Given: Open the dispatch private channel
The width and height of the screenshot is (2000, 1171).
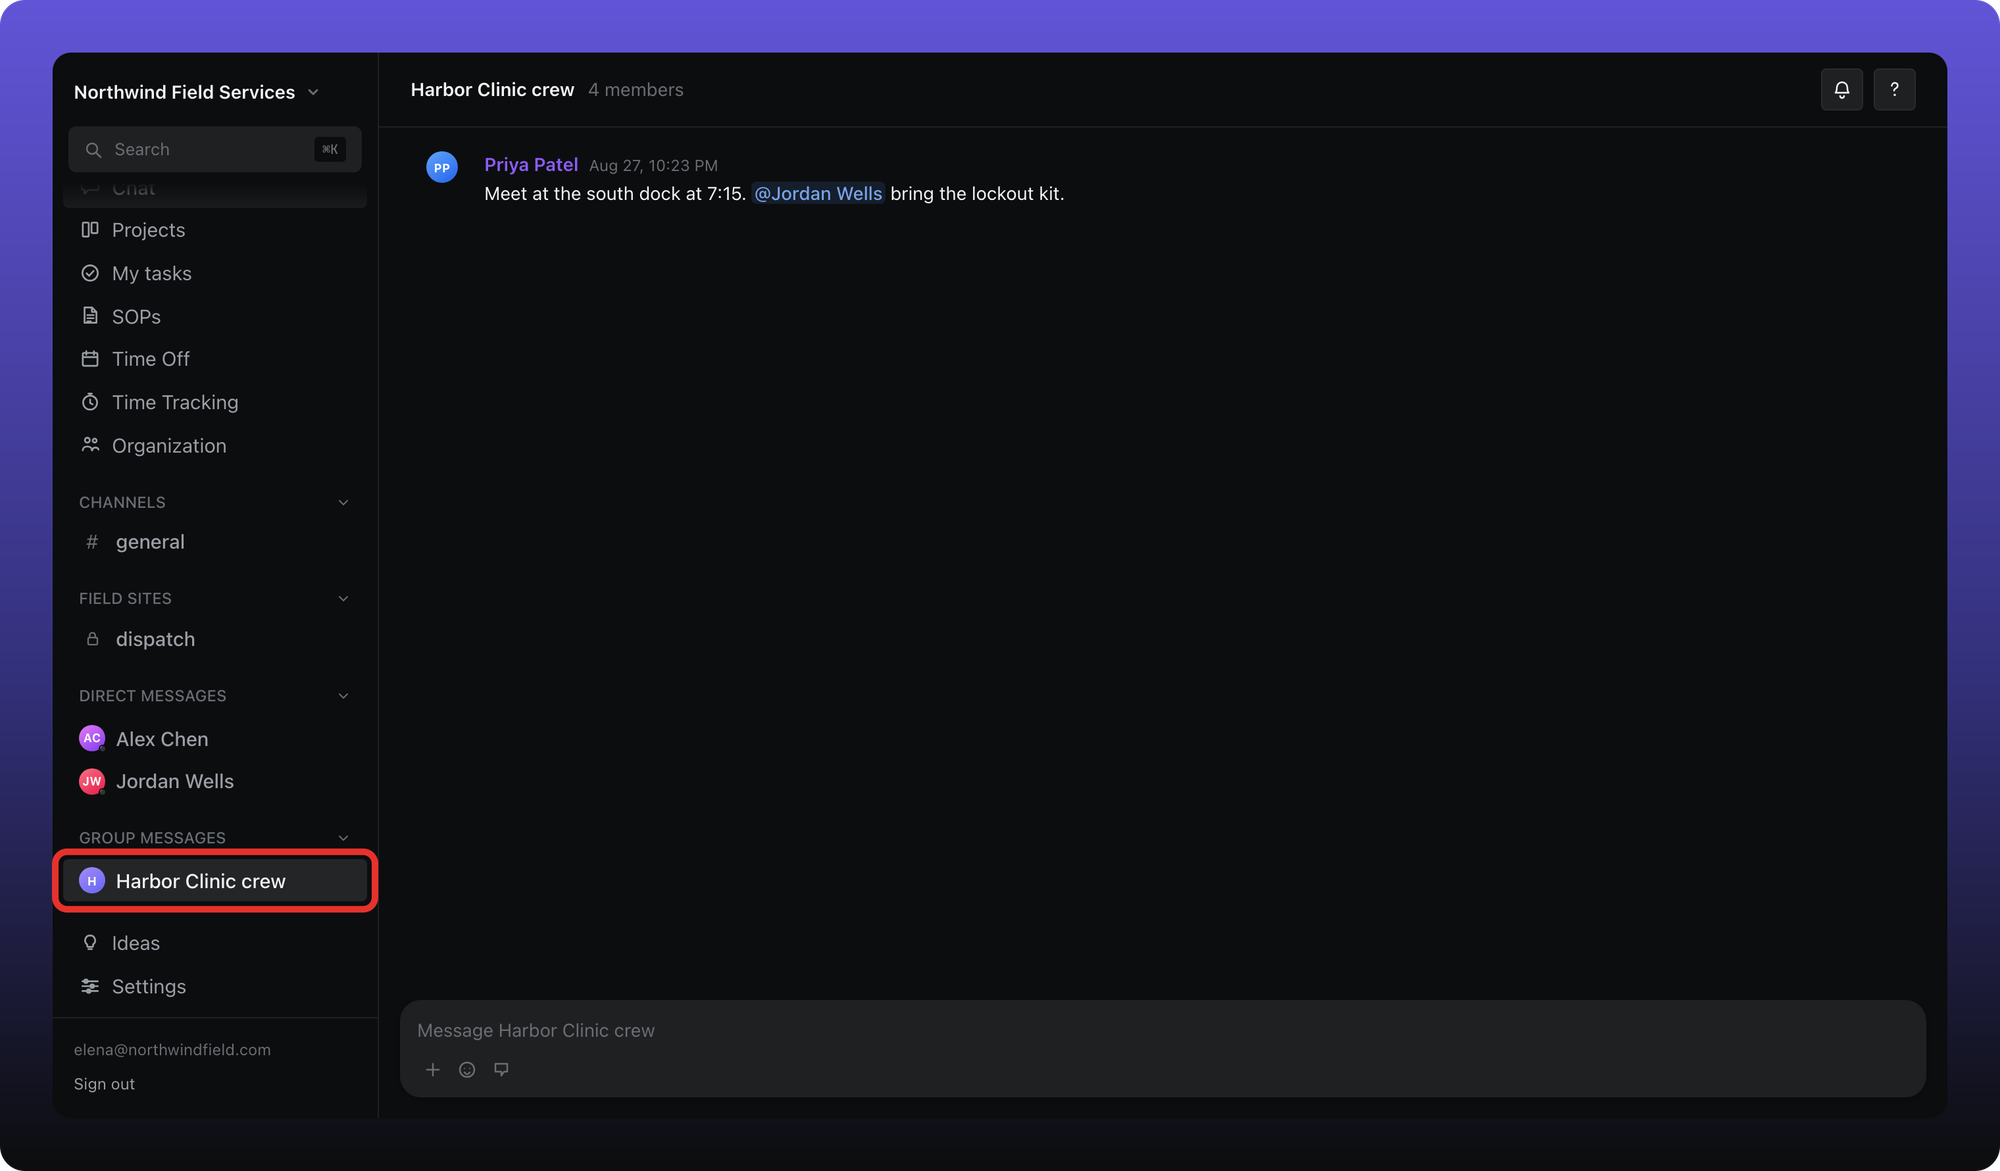Looking at the screenshot, I should point(215,639).
